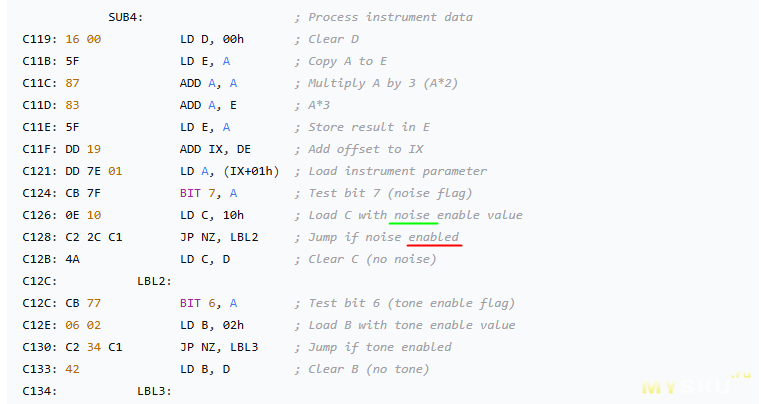
Task: Select the hex bytes 16 00
Action: [83, 39]
